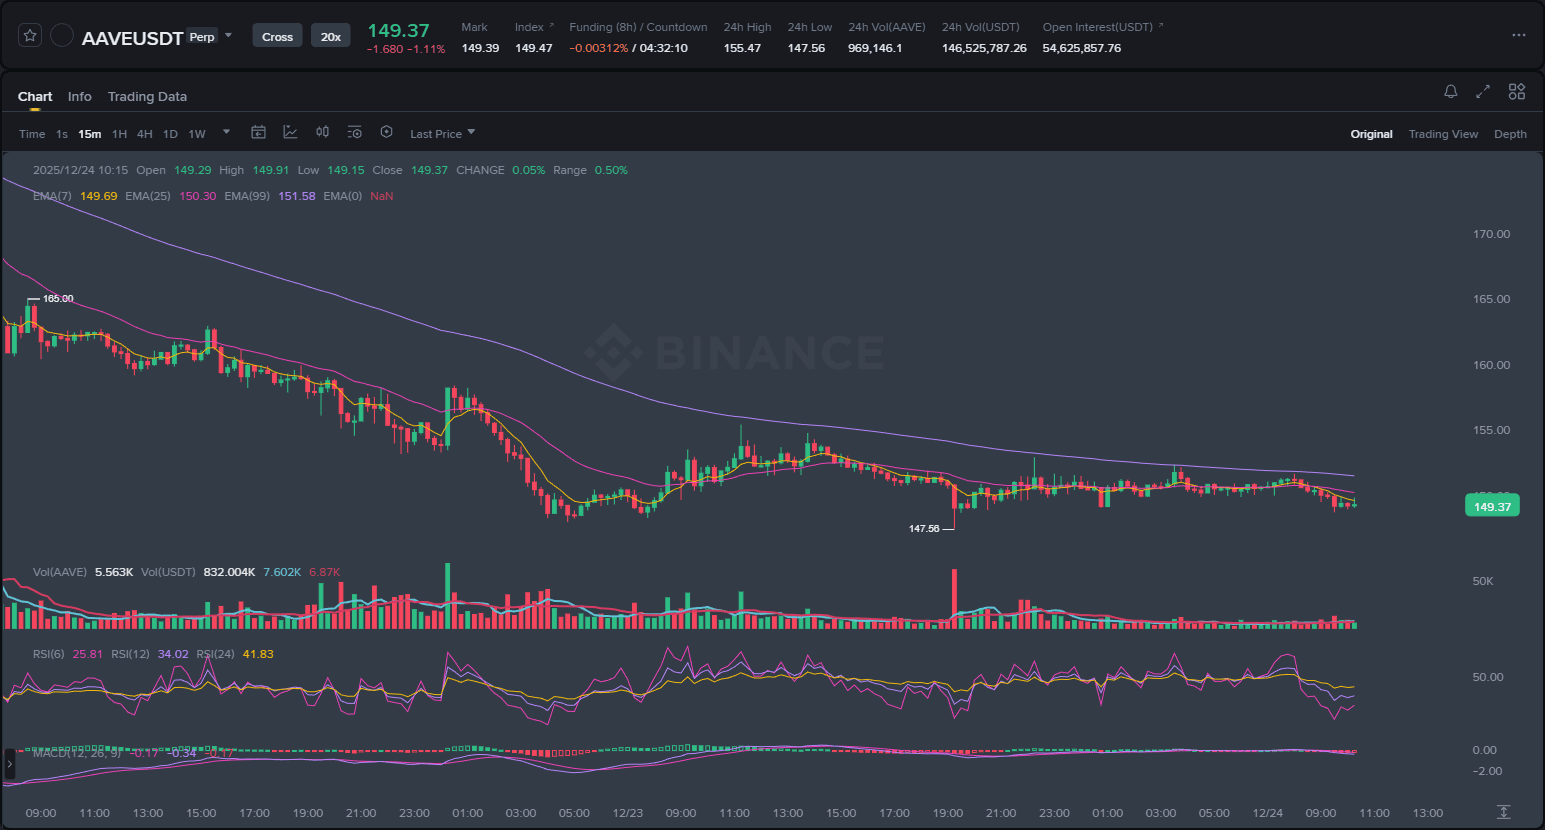Click the EMA(25) 150.30 indicator legend

pos(170,196)
